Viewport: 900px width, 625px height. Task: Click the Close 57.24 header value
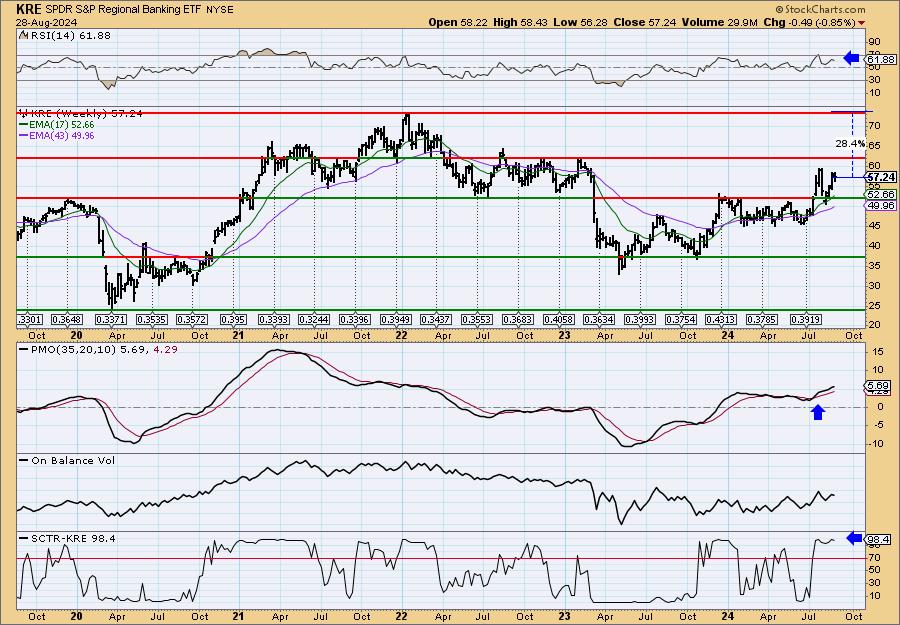pyautogui.click(x=645, y=22)
